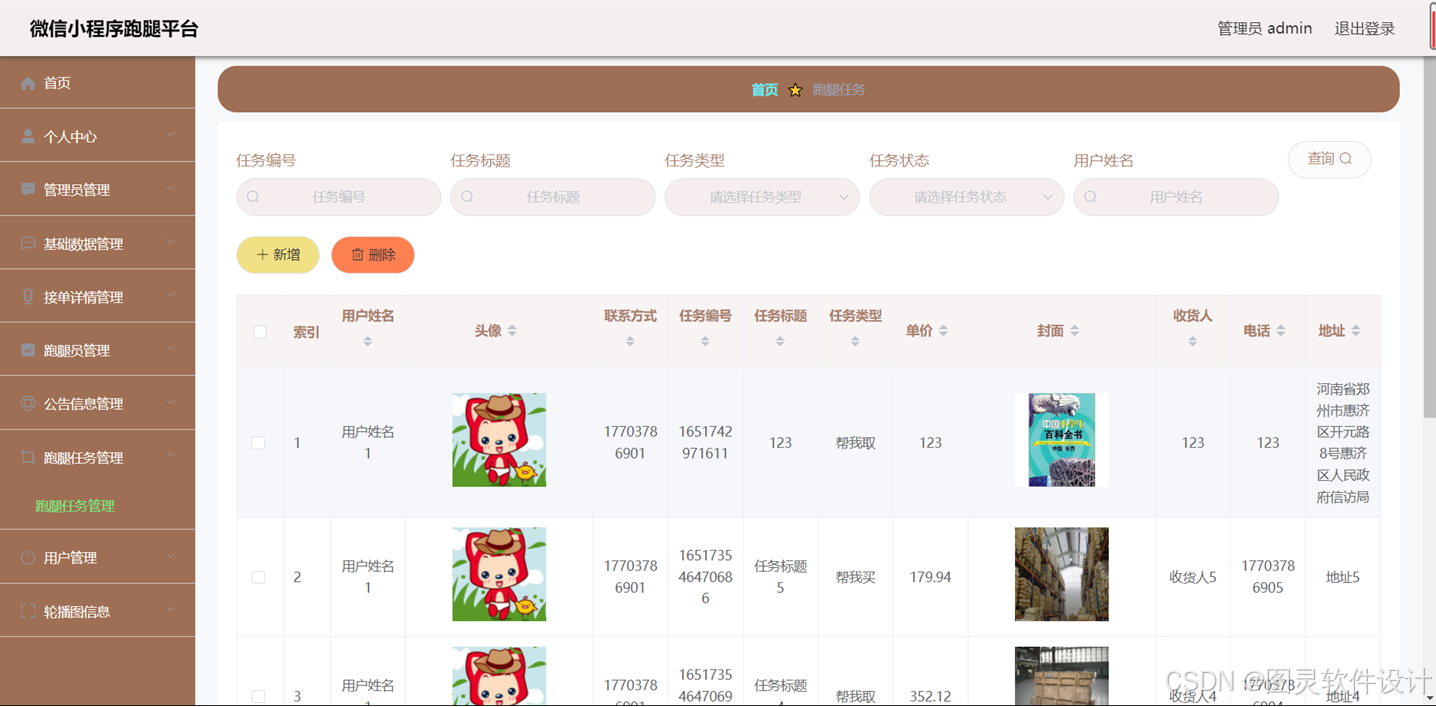
Task: Sort by 单价 column arrows
Action: [x=943, y=331]
